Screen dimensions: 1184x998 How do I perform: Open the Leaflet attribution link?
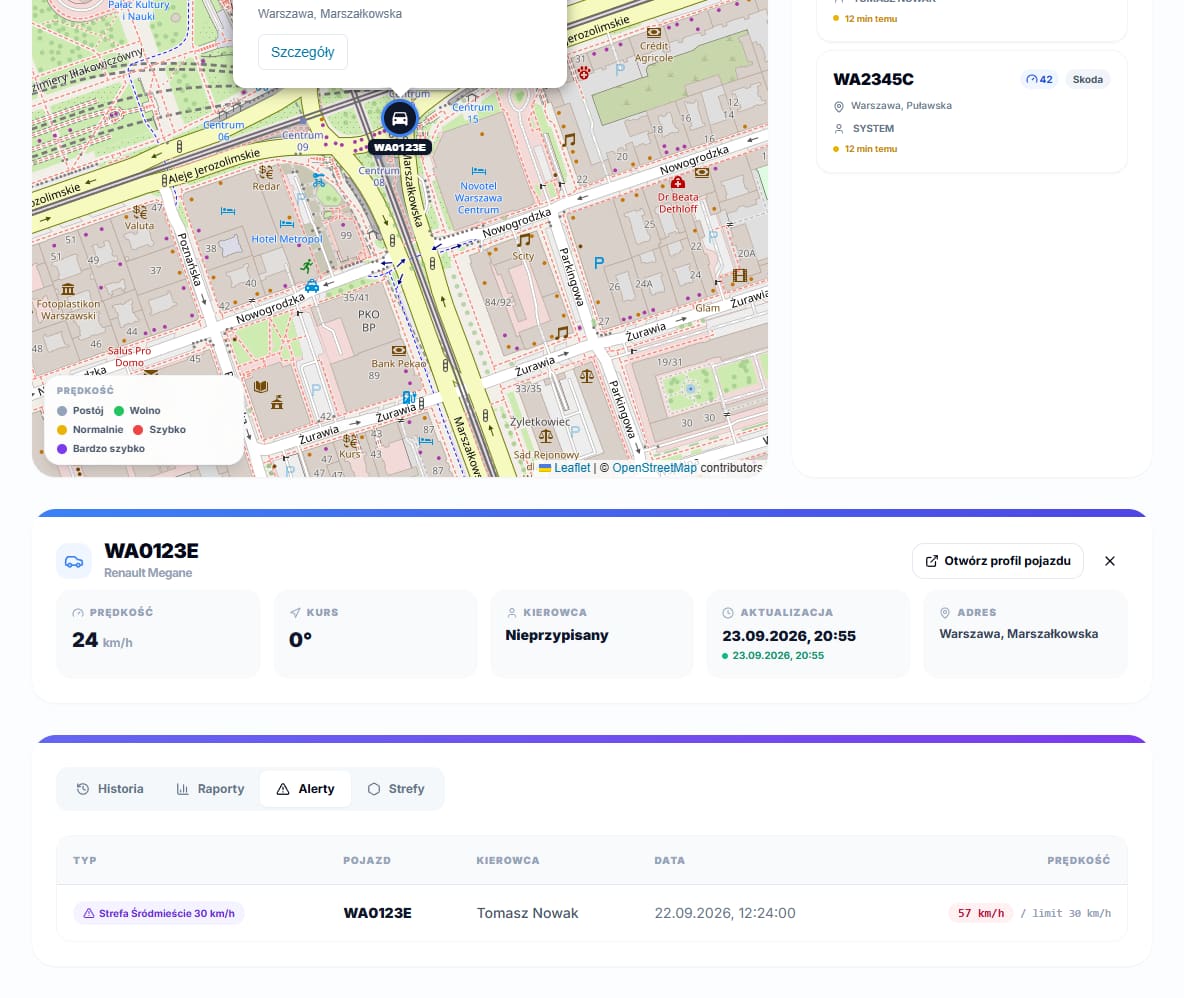[572, 468]
